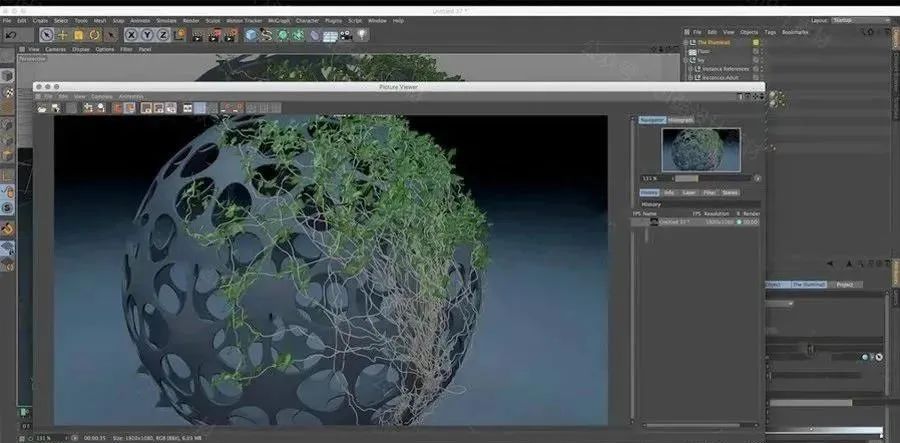Image resolution: width=900 pixels, height=443 pixels.
Task: Click Picture Viewer zoom magnifier icon
Action: pyautogui.click(x=101, y=108)
